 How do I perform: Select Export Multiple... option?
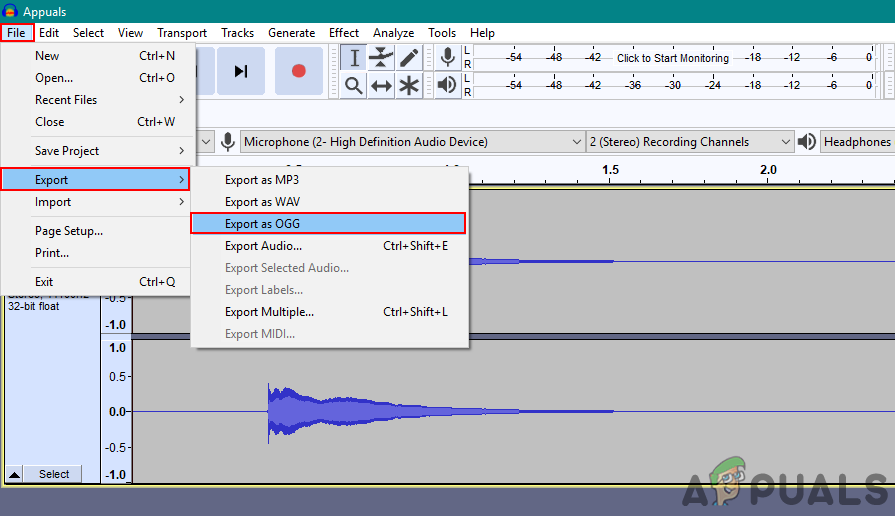pos(329,312)
